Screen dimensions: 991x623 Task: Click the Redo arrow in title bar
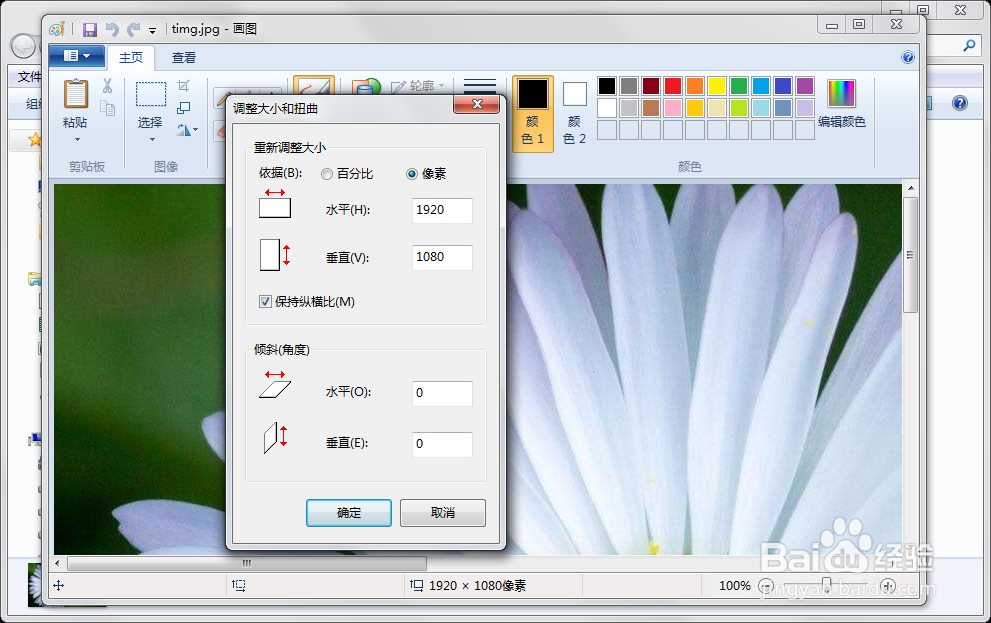(133, 29)
